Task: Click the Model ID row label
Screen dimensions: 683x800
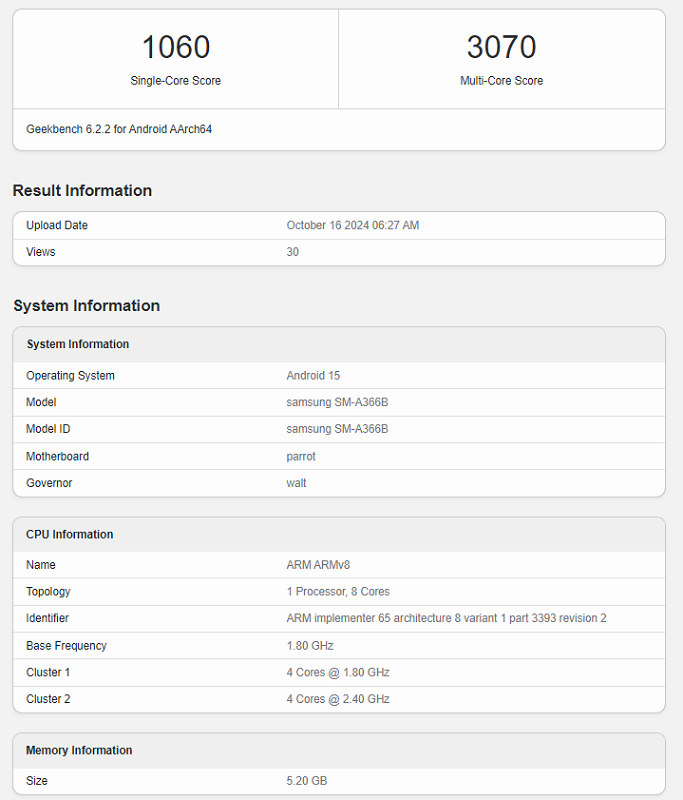Action: (48, 429)
